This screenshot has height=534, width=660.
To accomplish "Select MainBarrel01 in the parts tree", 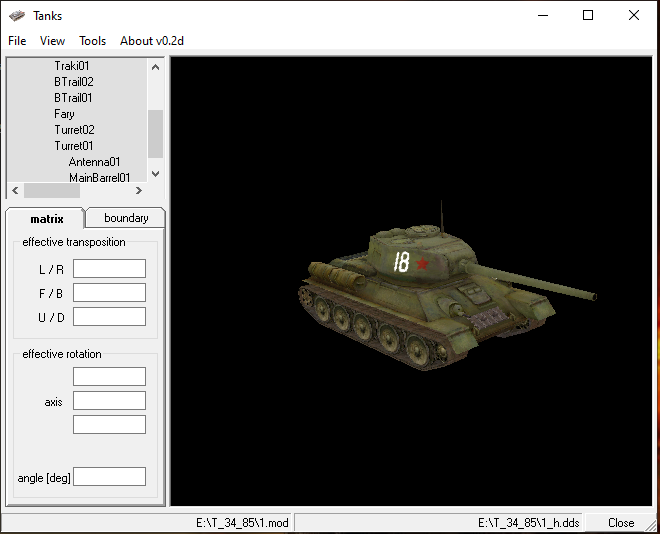I will 99,177.
